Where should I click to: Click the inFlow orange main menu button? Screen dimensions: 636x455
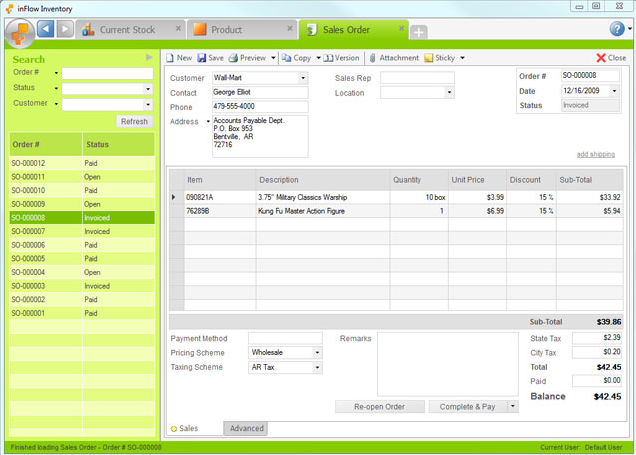(19, 32)
